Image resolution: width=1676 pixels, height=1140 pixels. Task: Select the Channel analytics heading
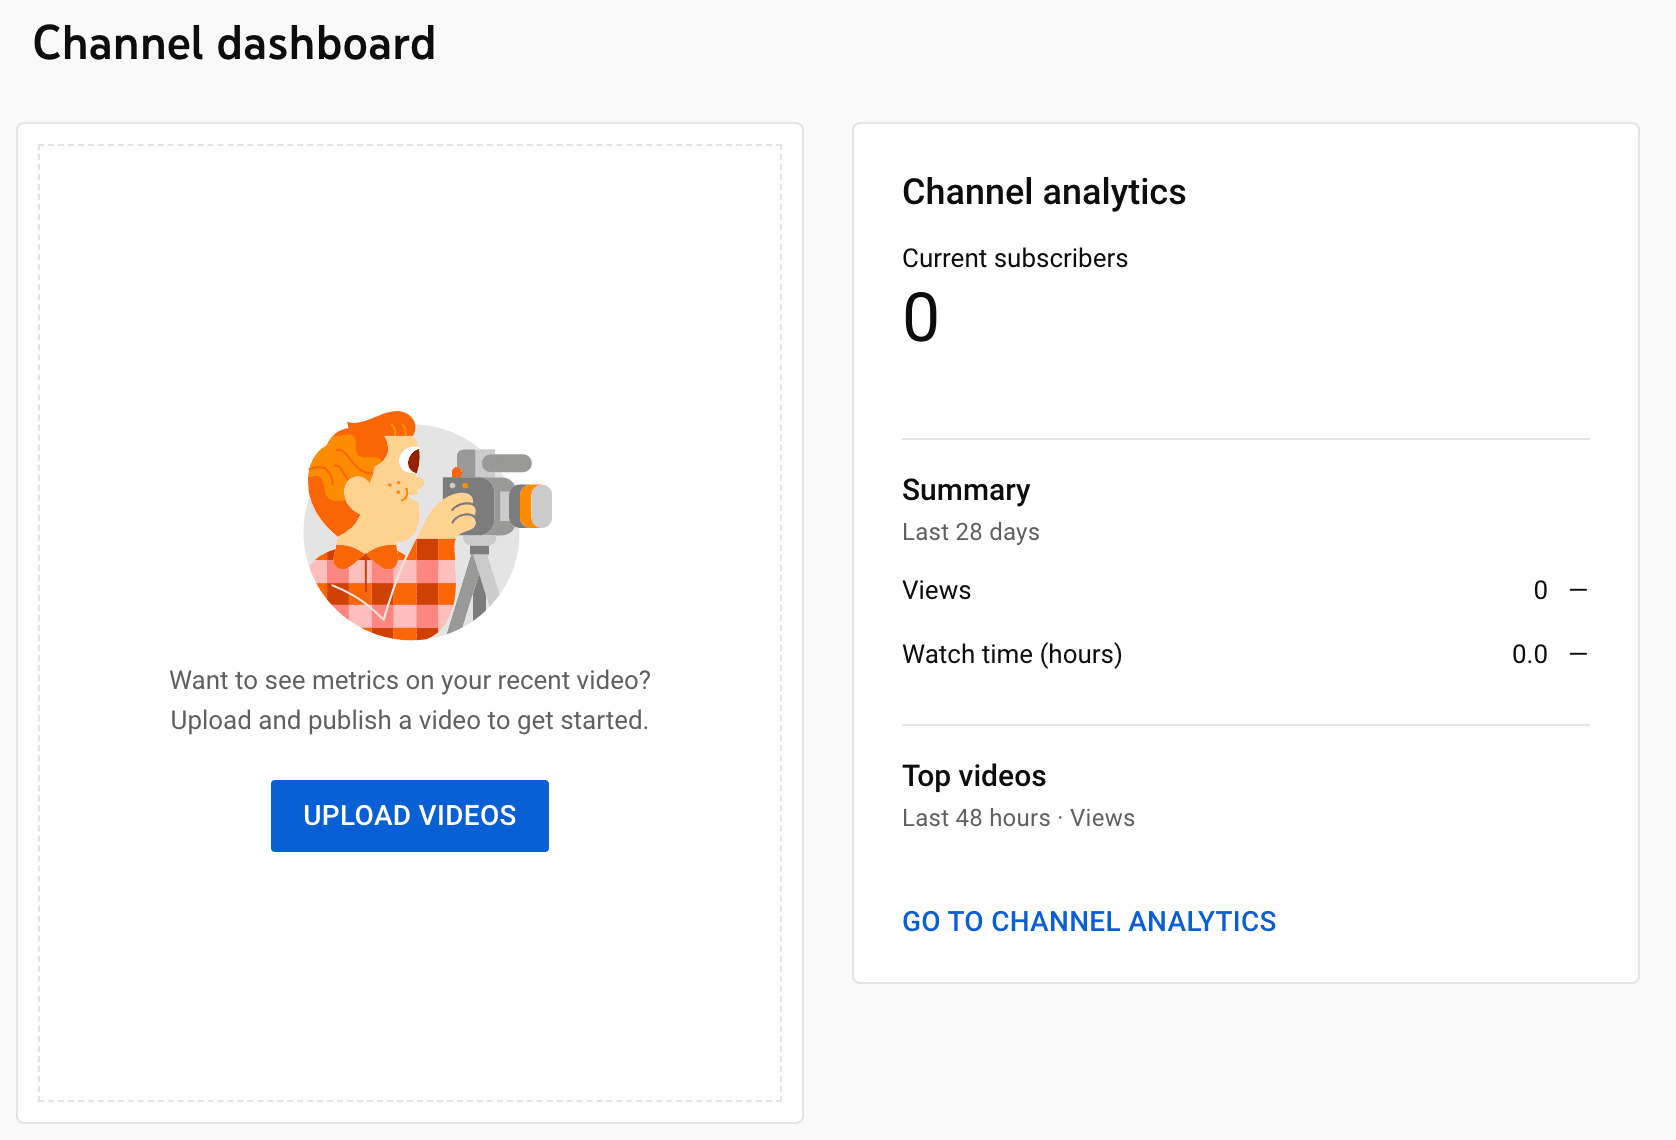pos(1044,192)
